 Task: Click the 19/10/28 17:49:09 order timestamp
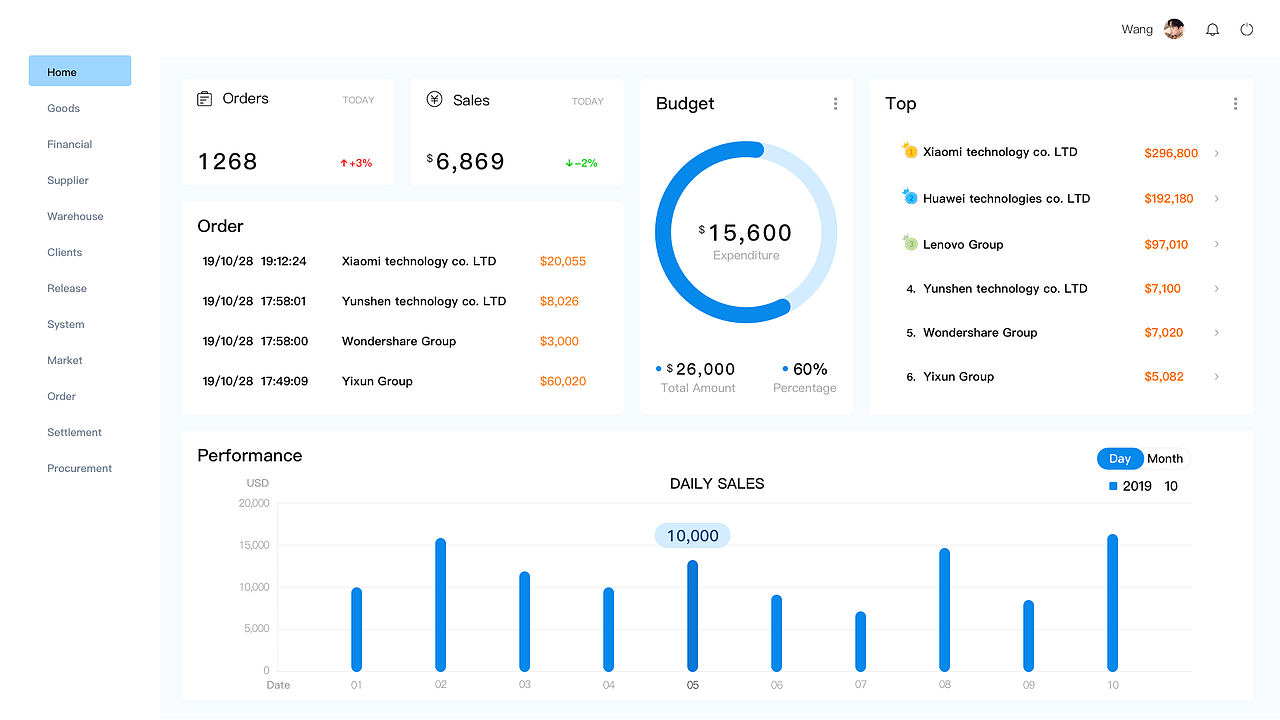tap(255, 381)
